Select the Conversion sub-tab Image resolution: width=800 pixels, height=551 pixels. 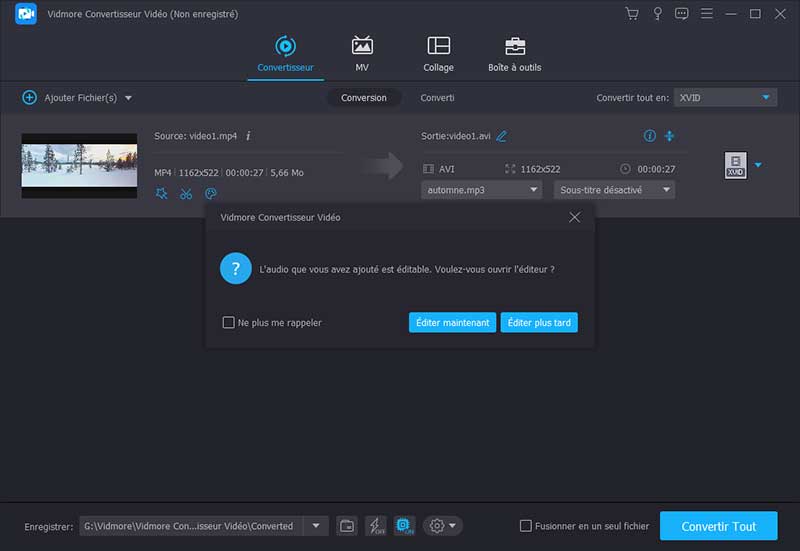tap(364, 97)
